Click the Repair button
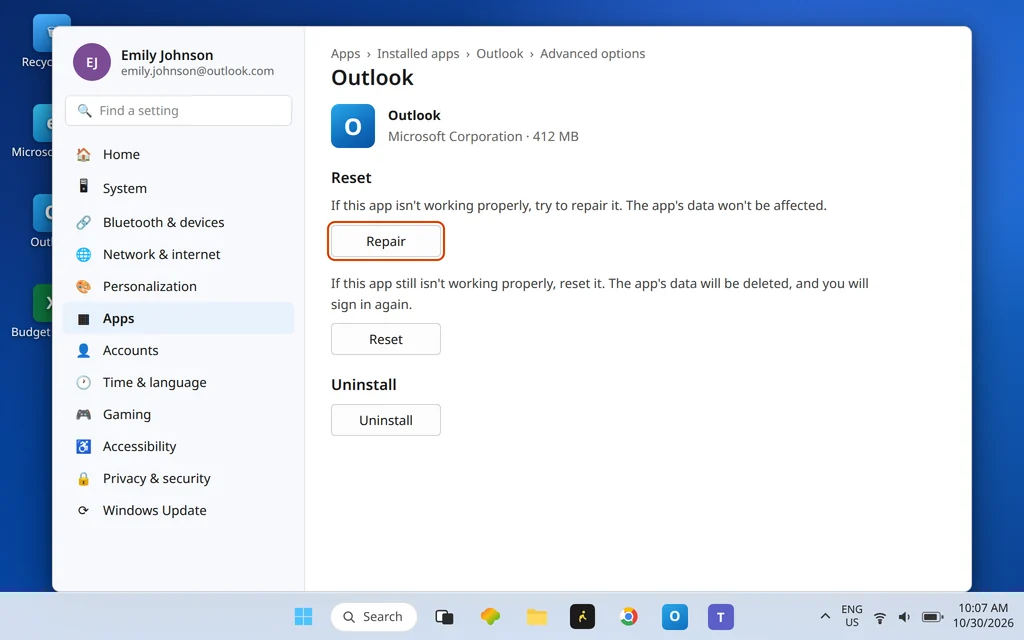Viewport: 1024px width, 640px height. pyautogui.click(x=386, y=241)
